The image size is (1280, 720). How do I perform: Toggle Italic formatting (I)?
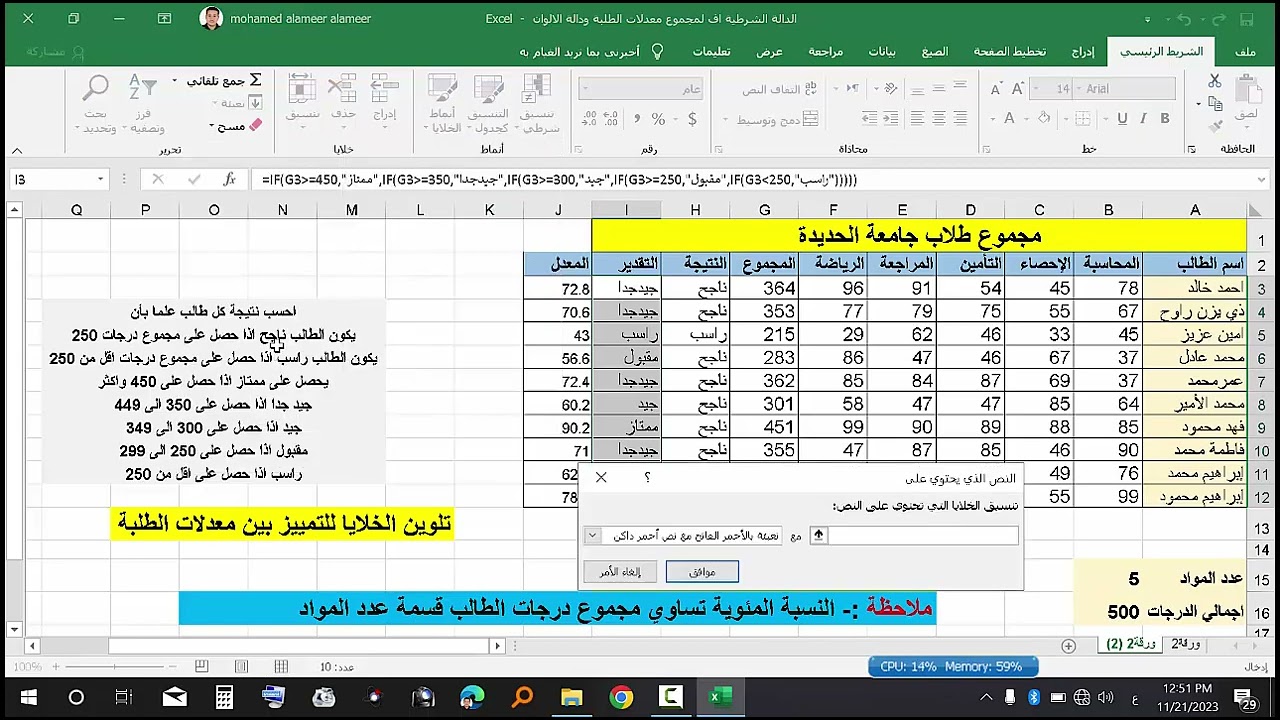click(x=1144, y=118)
